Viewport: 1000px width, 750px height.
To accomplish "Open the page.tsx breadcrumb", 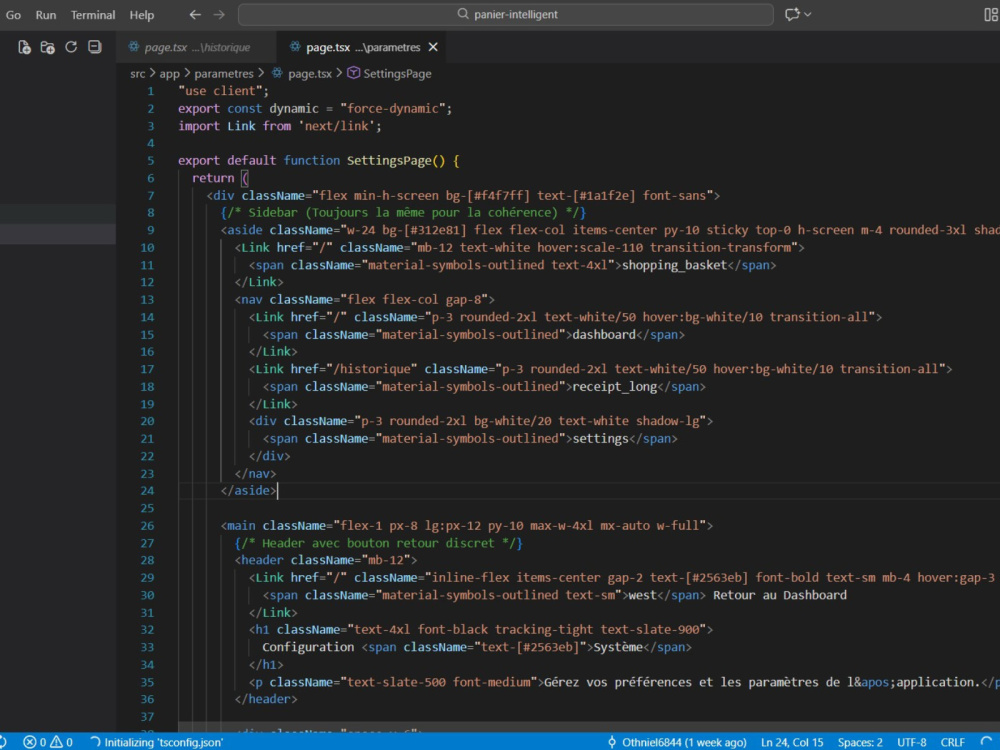I will (309, 74).
